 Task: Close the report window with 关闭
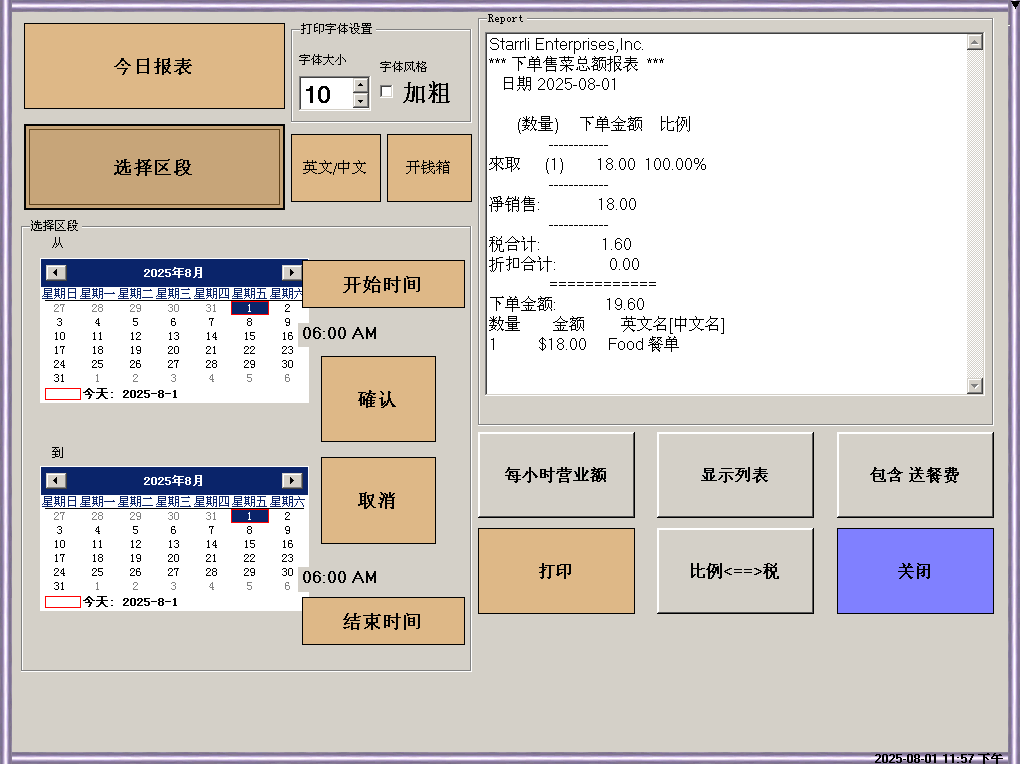914,571
